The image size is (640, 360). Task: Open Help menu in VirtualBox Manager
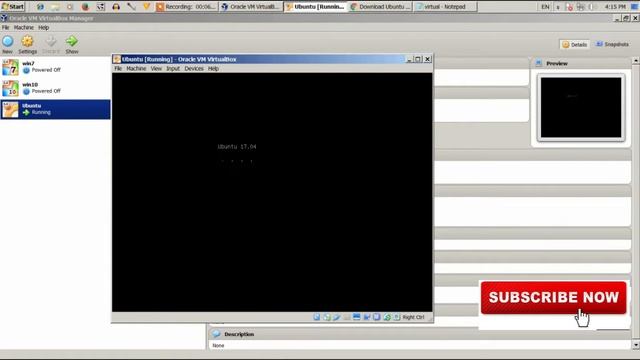(44, 27)
